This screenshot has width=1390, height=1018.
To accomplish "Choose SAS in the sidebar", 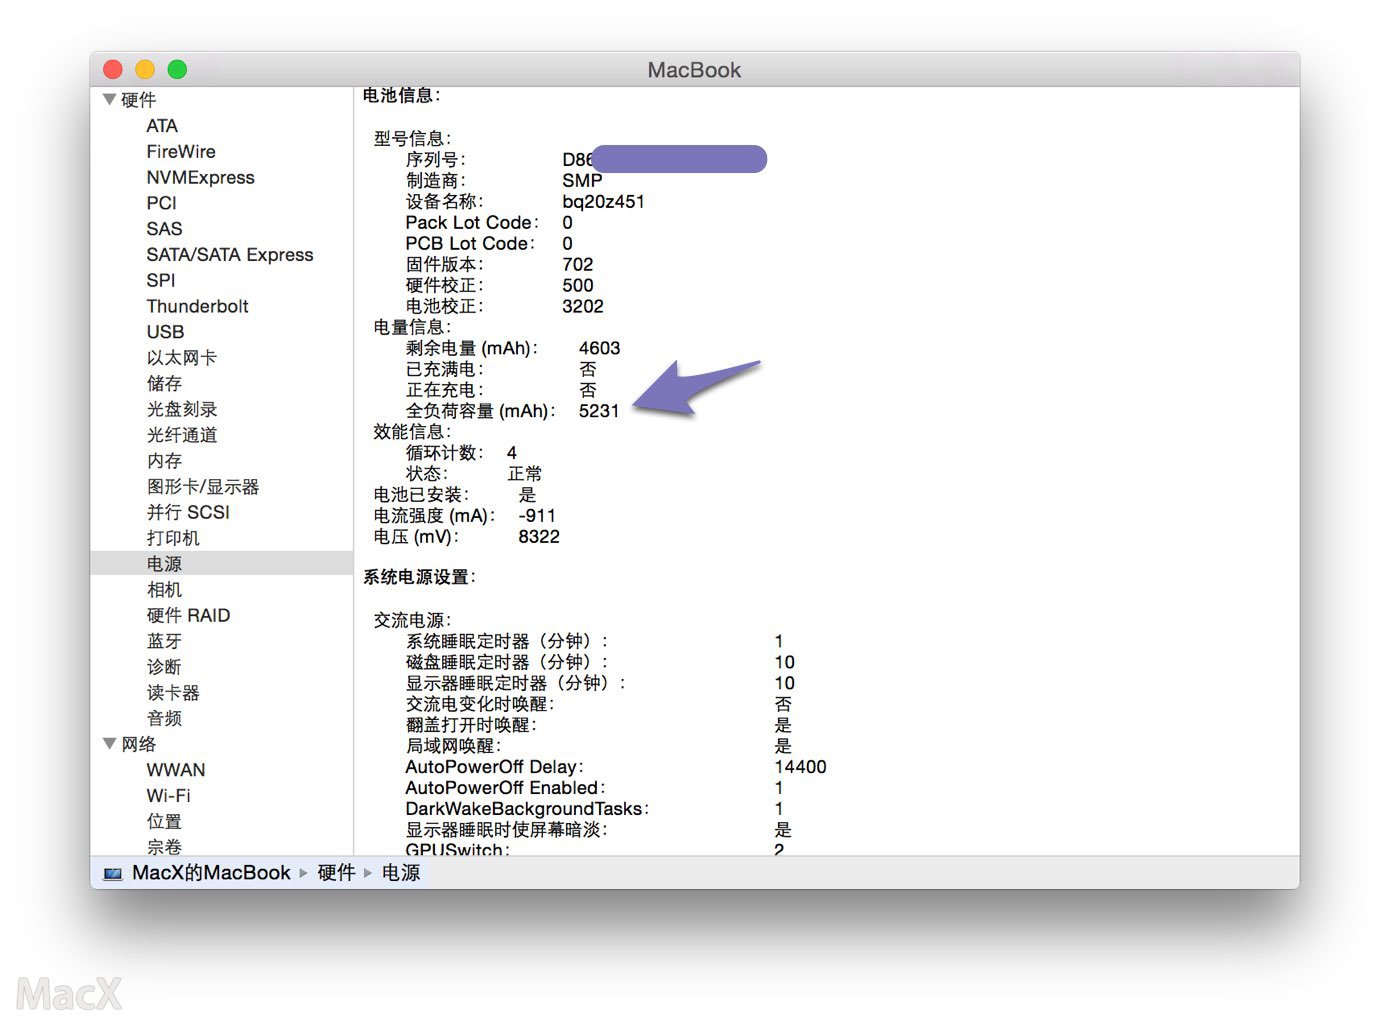I will 164,229.
